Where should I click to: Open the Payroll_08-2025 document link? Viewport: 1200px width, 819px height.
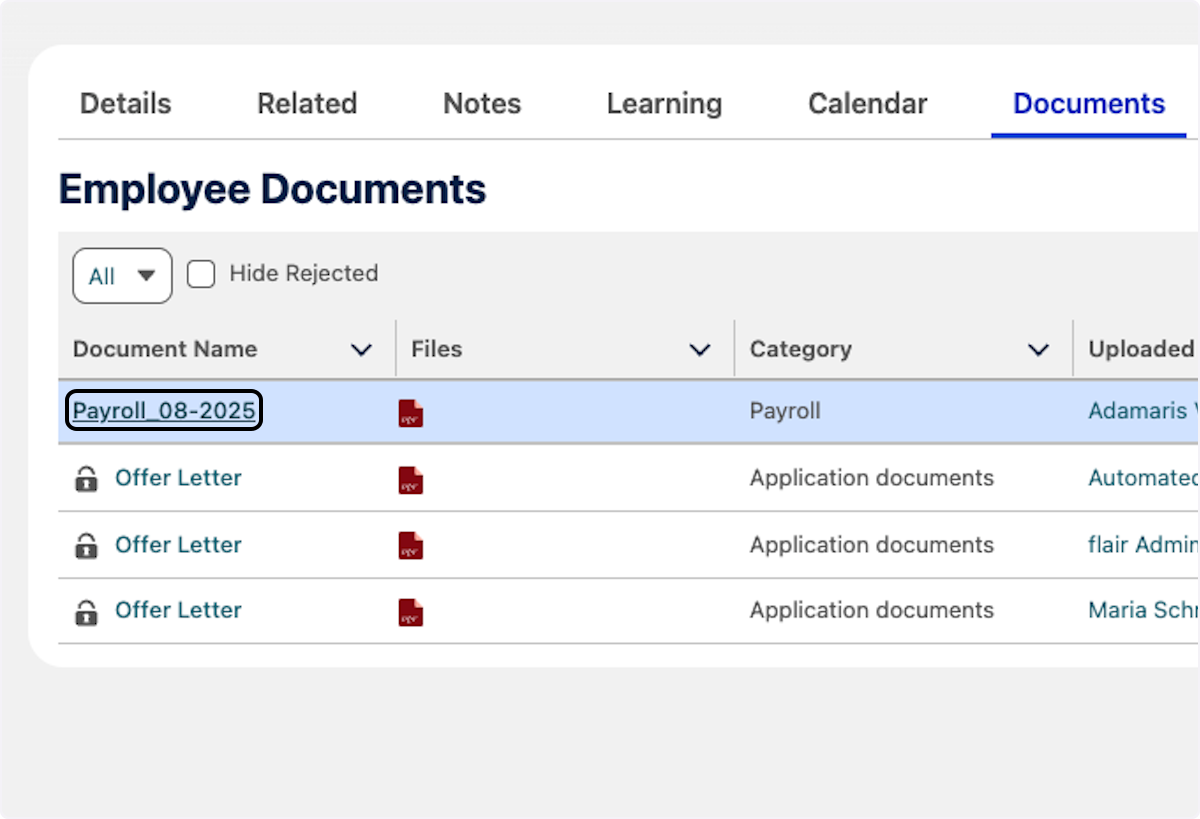coord(163,410)
